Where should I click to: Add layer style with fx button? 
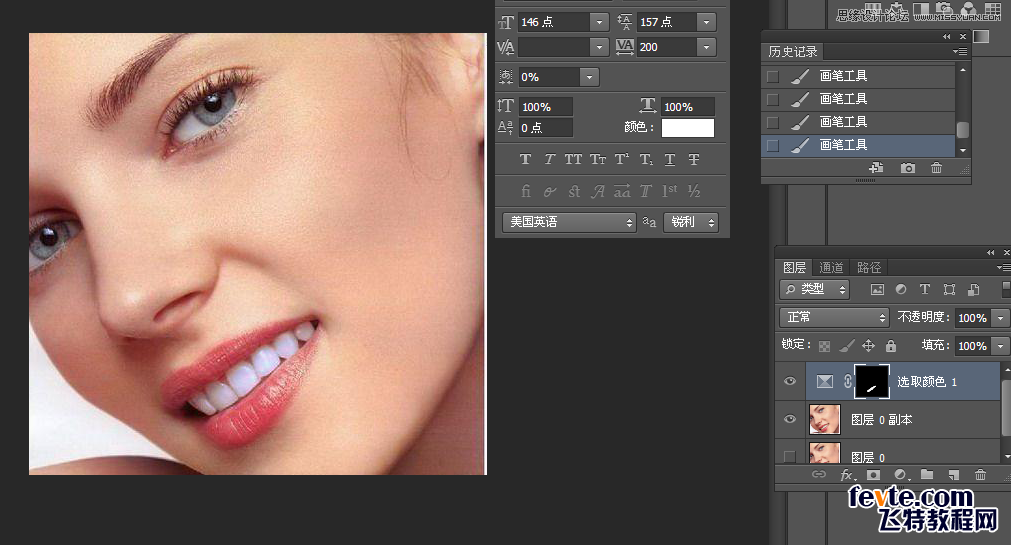point(847,475)
